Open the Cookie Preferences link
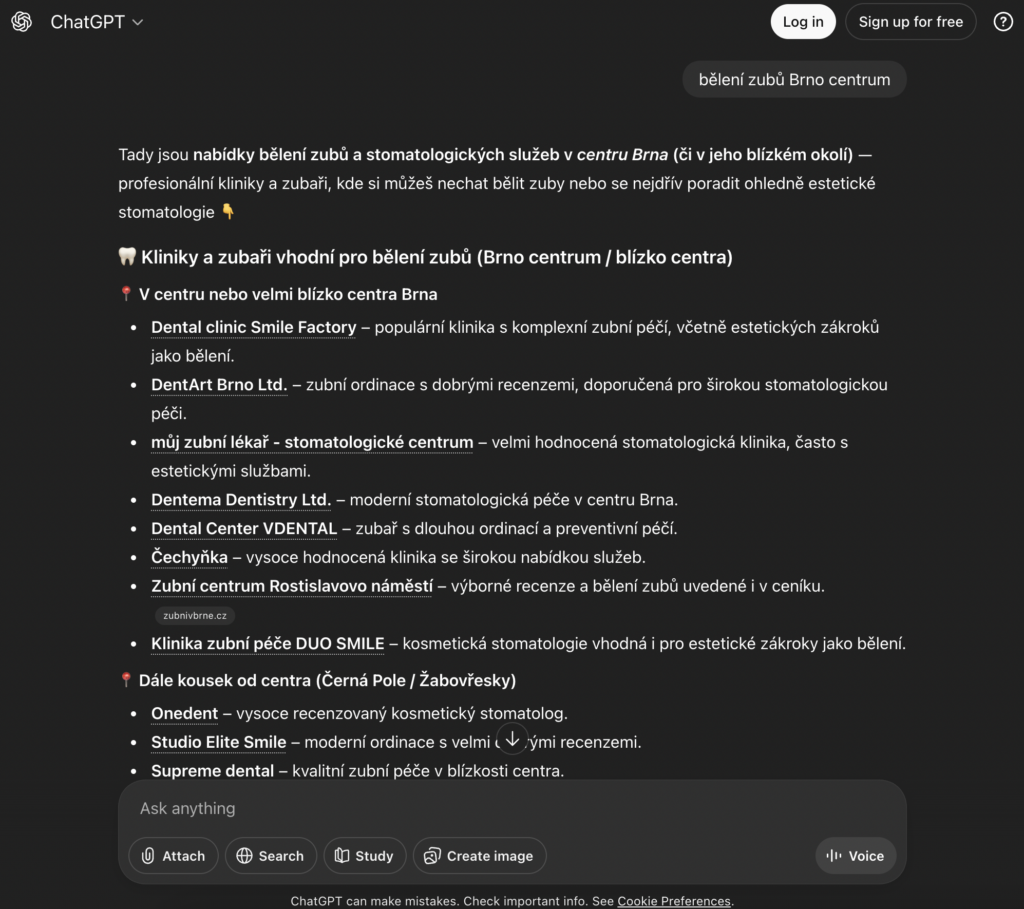The width and height of the screenshot is (1024, 909). [x=674, y=901]
